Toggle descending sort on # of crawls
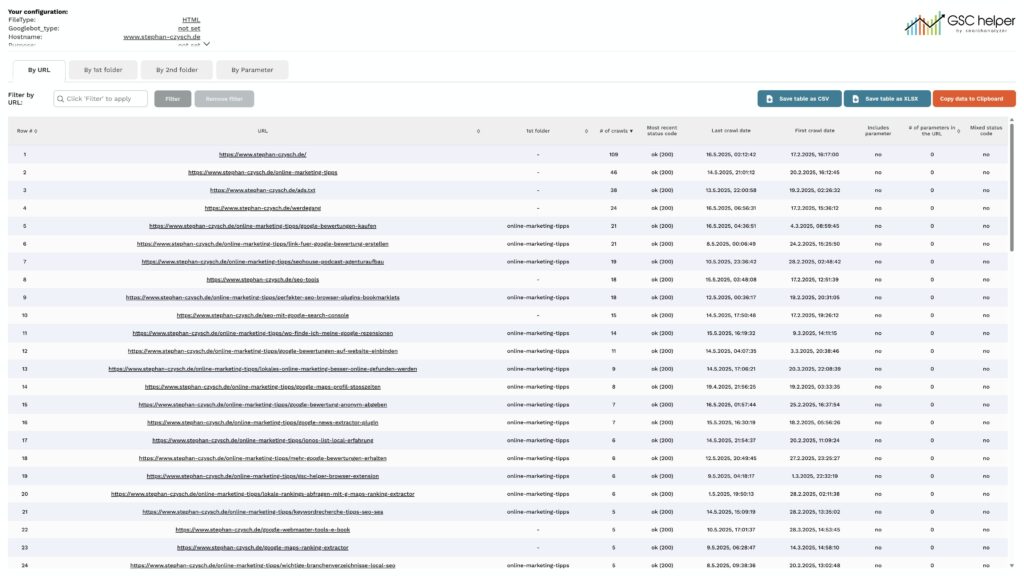Image resolution: width=1024 pixels, height=576 pixels. click(631, 131)
